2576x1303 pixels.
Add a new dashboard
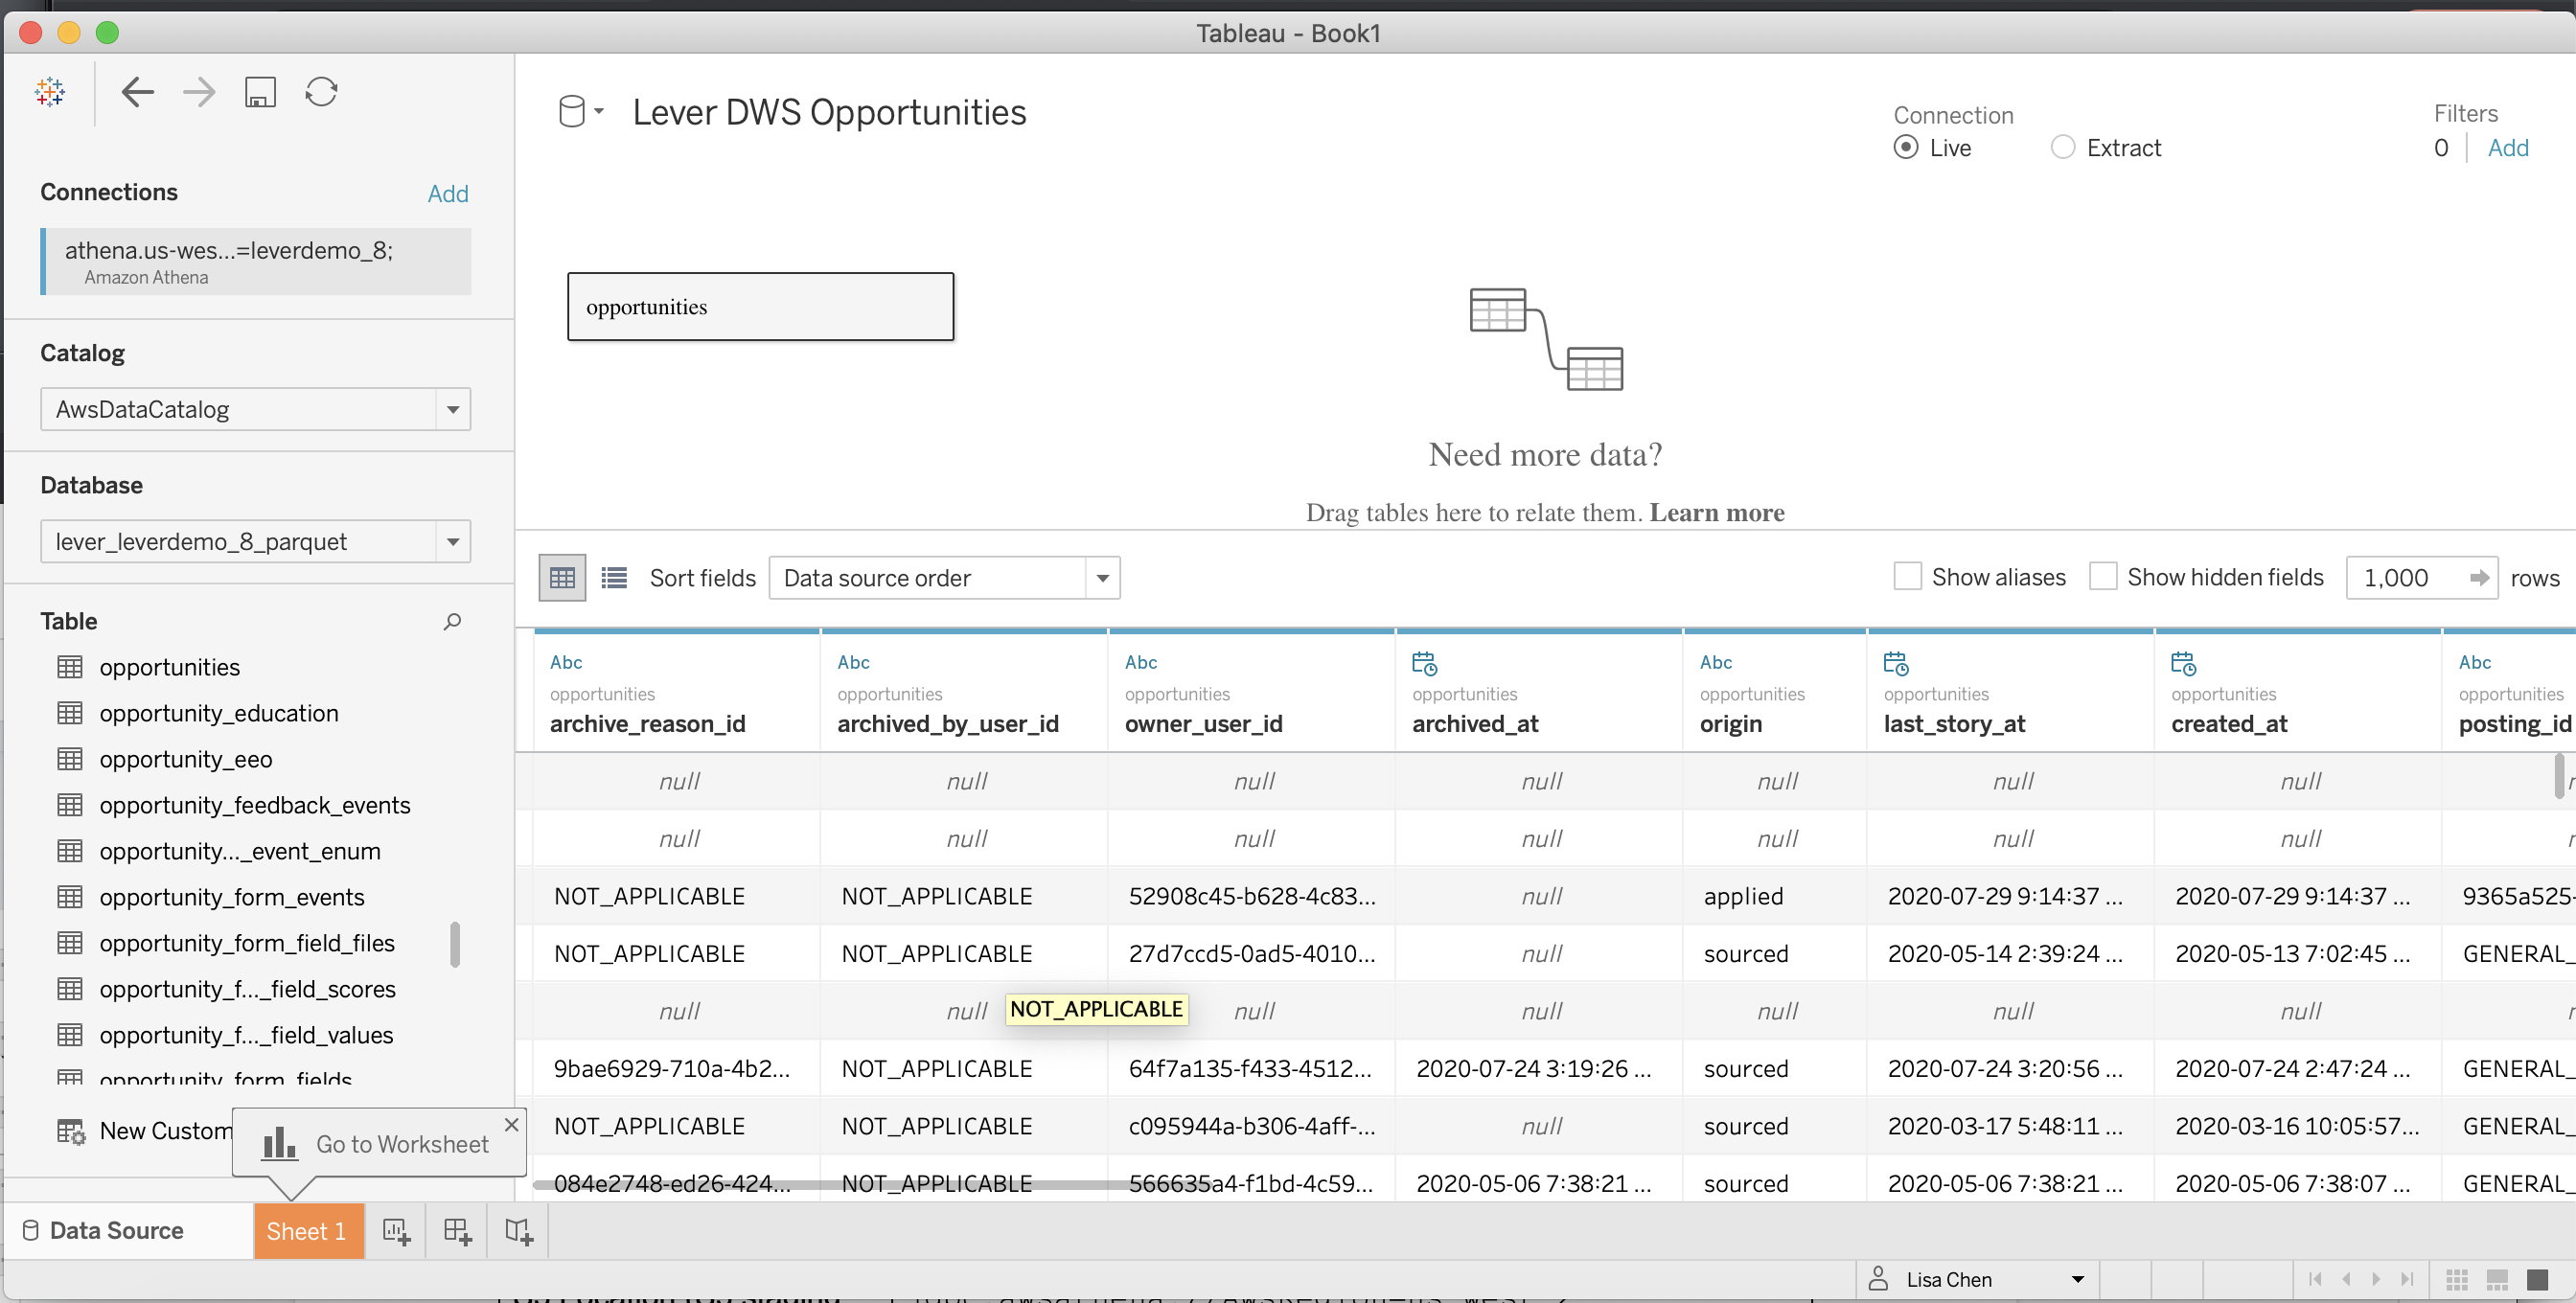point(457,1231)
